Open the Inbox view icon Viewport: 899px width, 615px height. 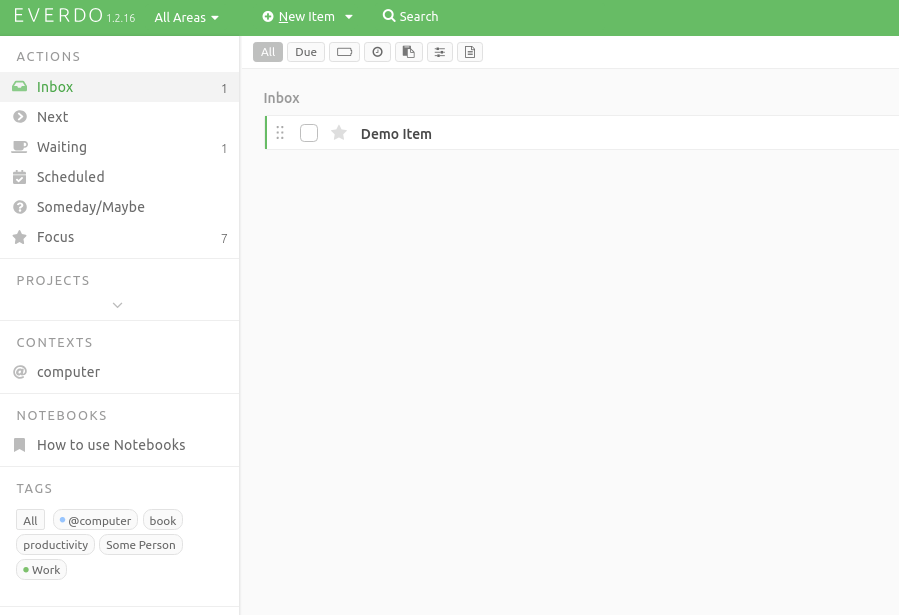click(x=19, y=87)
